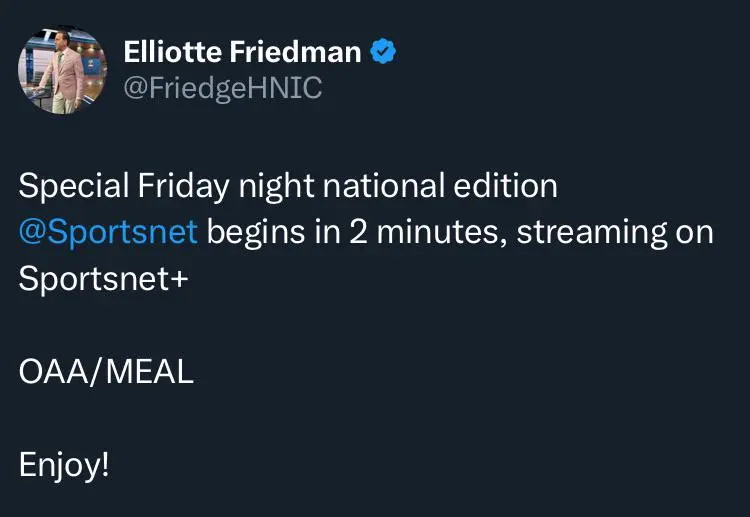Click the word "in" before 2 minutes

[327, 232]
